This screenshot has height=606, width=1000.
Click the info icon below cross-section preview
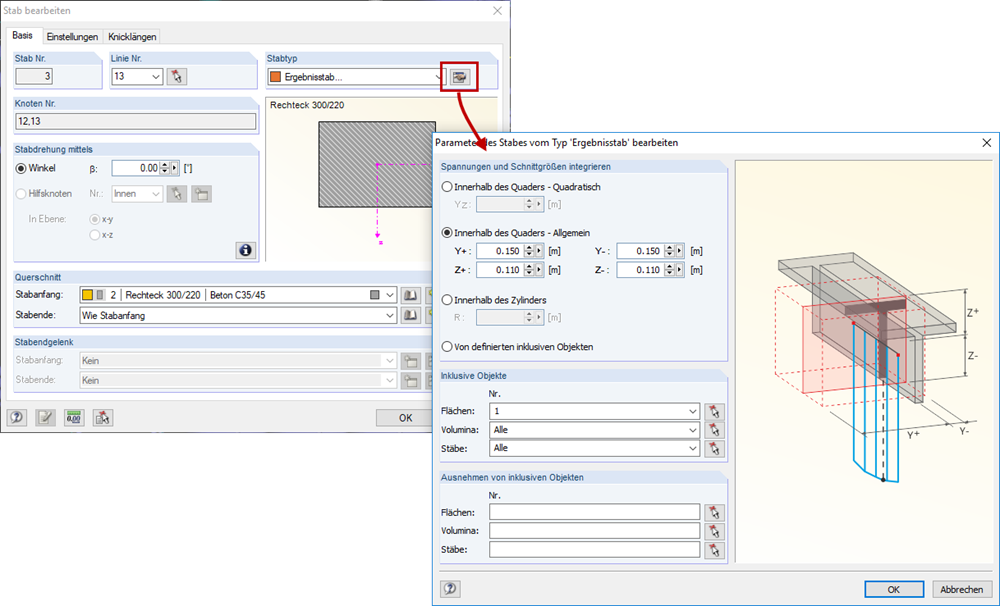click(244, 250)
